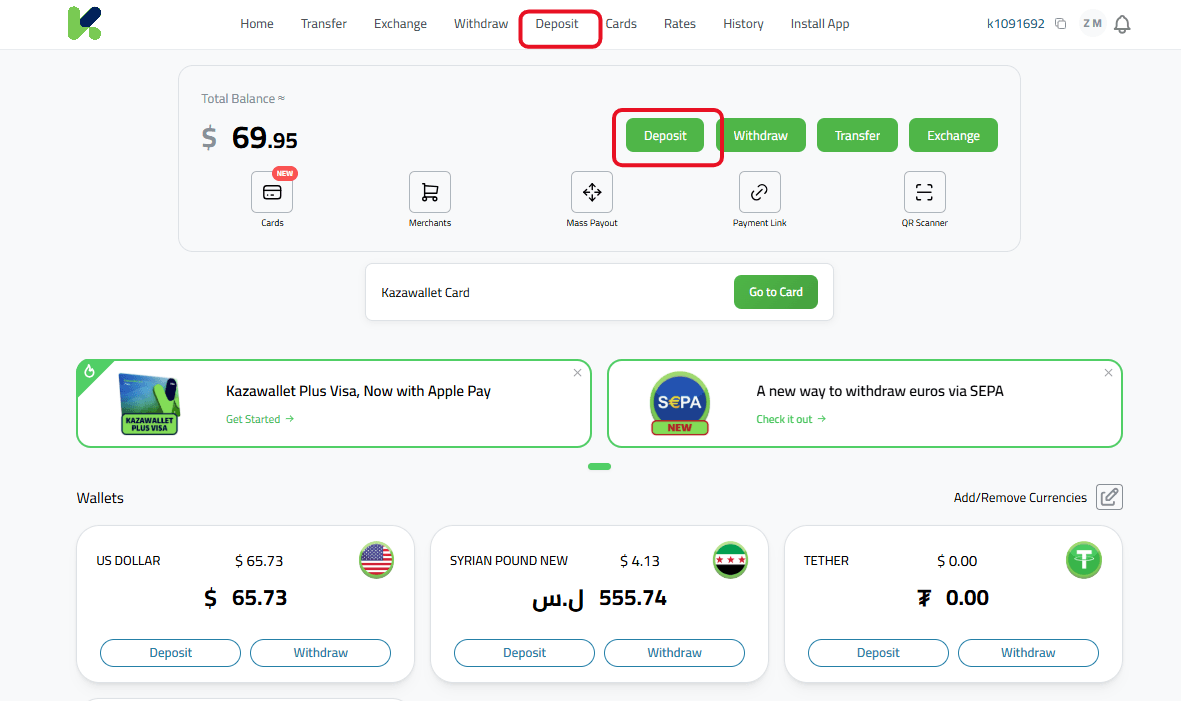Click the green Deposit balance button
This screenshot has width=1181, height=701.
pyautogui.click(x=665, y=136)
